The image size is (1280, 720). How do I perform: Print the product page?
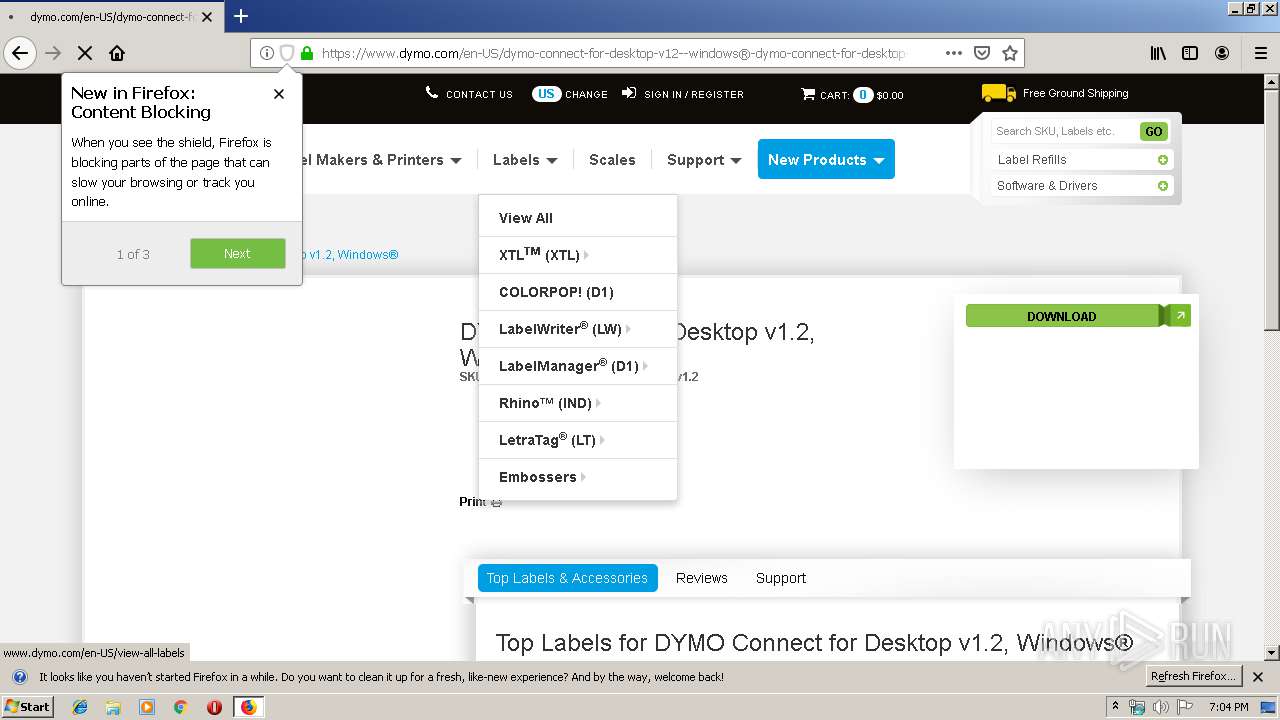[x=480, y=502]
